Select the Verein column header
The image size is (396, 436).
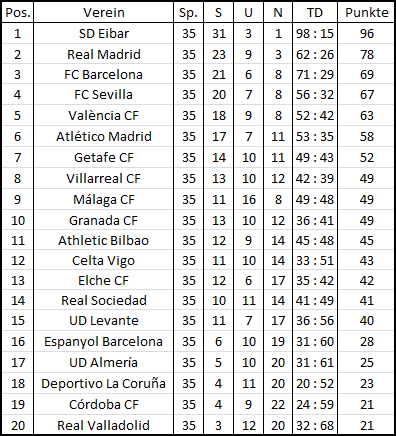(103, 12)
